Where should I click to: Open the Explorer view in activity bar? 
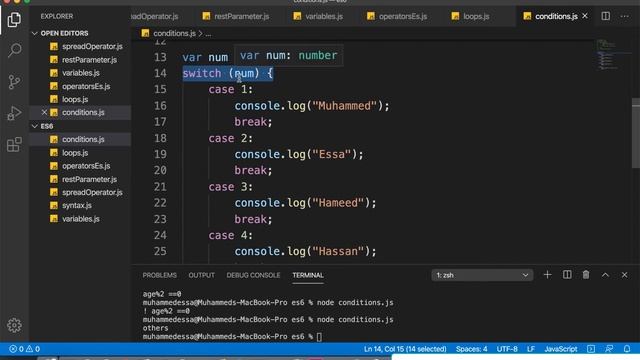point(14,19)
